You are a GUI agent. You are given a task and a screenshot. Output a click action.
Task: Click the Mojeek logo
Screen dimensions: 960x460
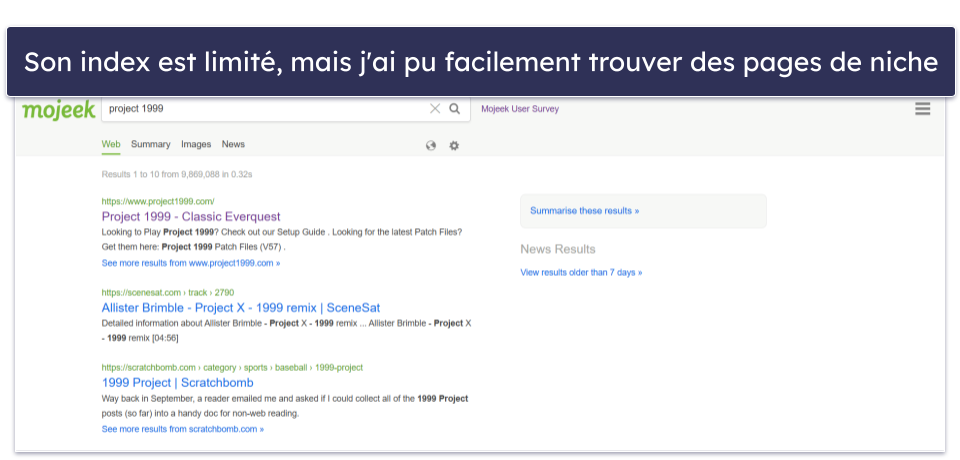[x=59, y=110]
